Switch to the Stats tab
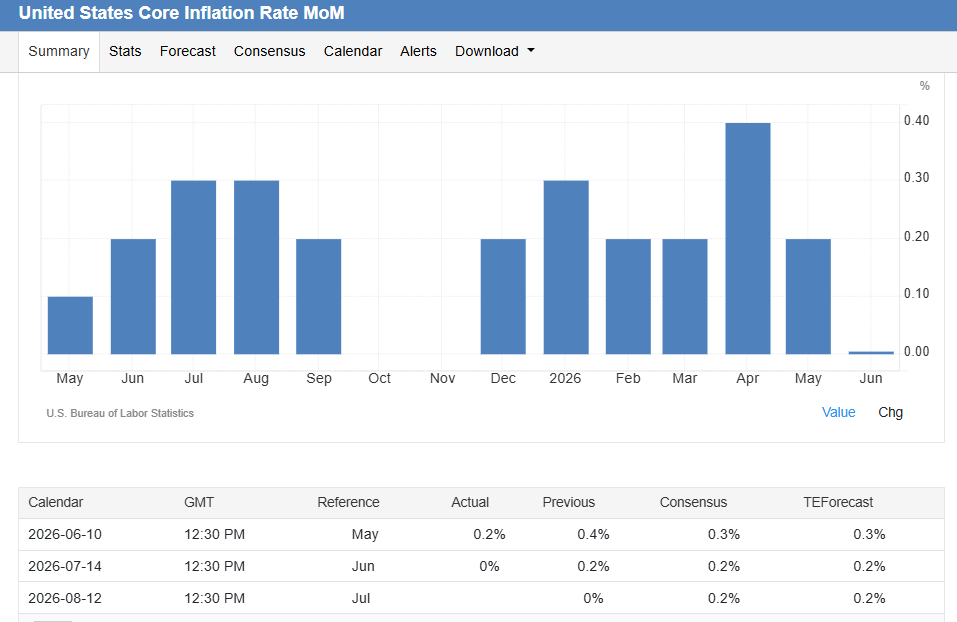 (125, 51)
